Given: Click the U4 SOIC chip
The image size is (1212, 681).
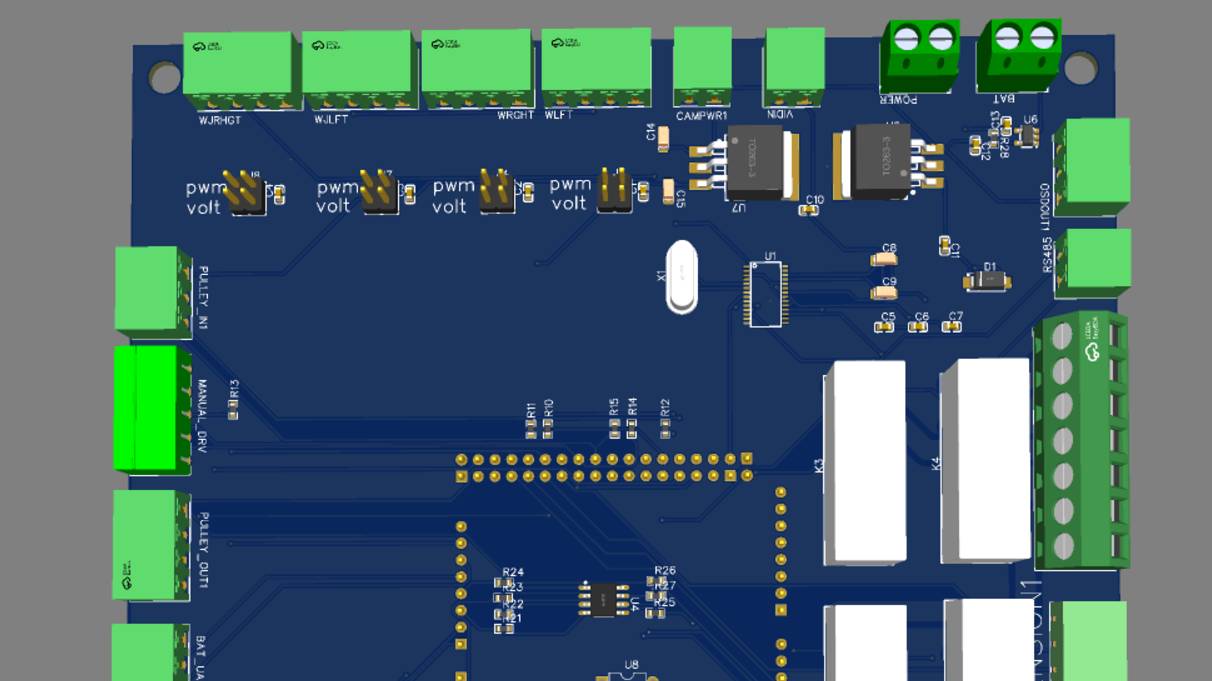Looking at the screenshot, I should point(604,598).
